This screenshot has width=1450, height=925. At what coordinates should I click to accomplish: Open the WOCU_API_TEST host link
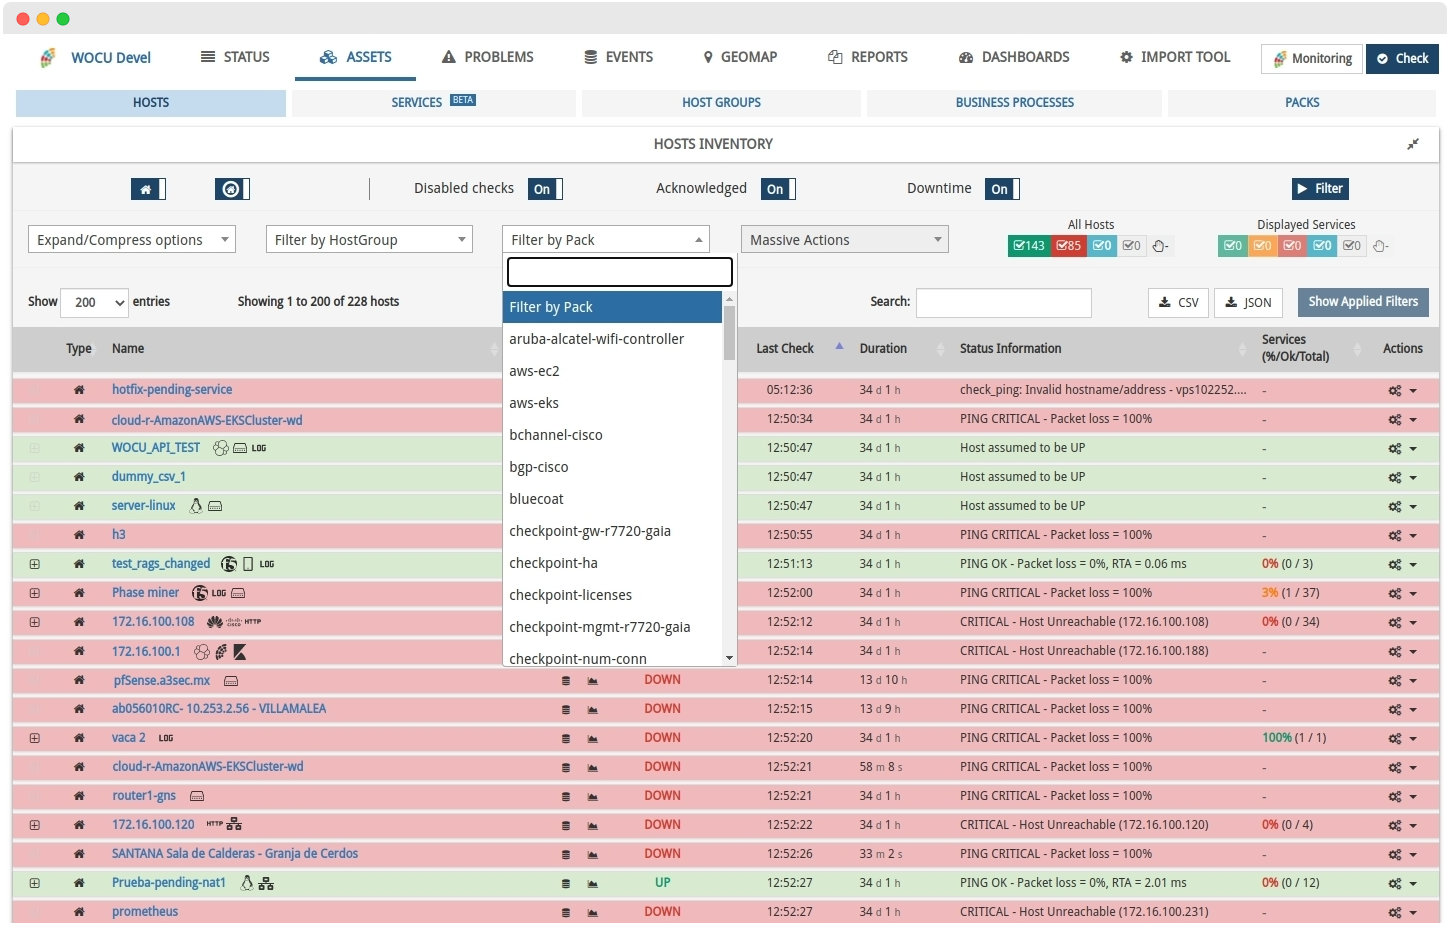tap(156, 448)
